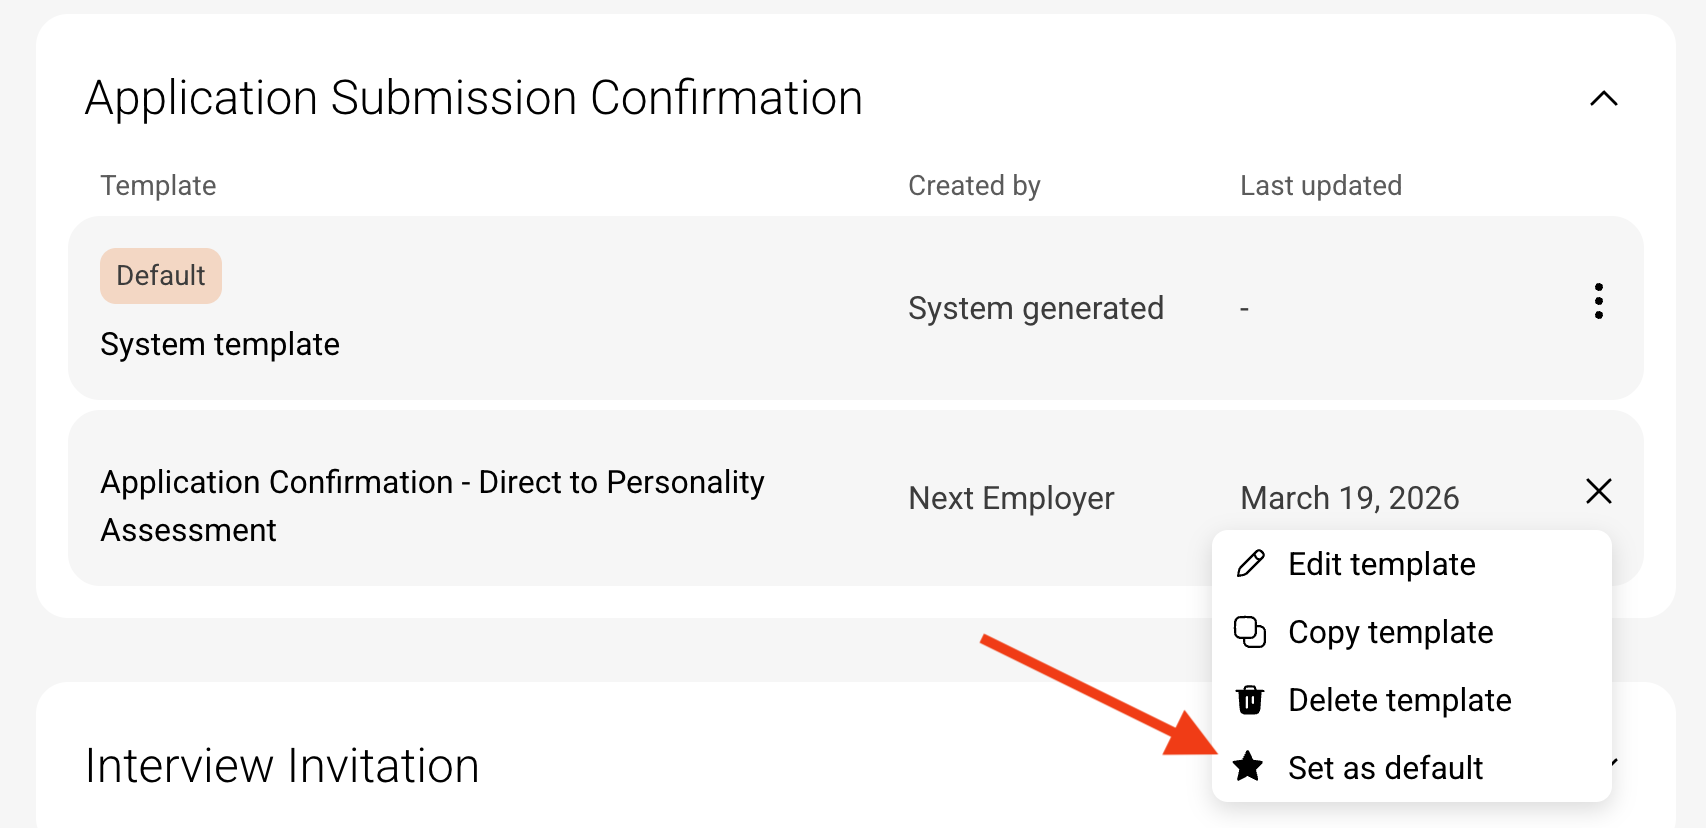Screen dimensions: 1706x828
Task: Choose Delete template from the menu
Action: point(1399,700)
